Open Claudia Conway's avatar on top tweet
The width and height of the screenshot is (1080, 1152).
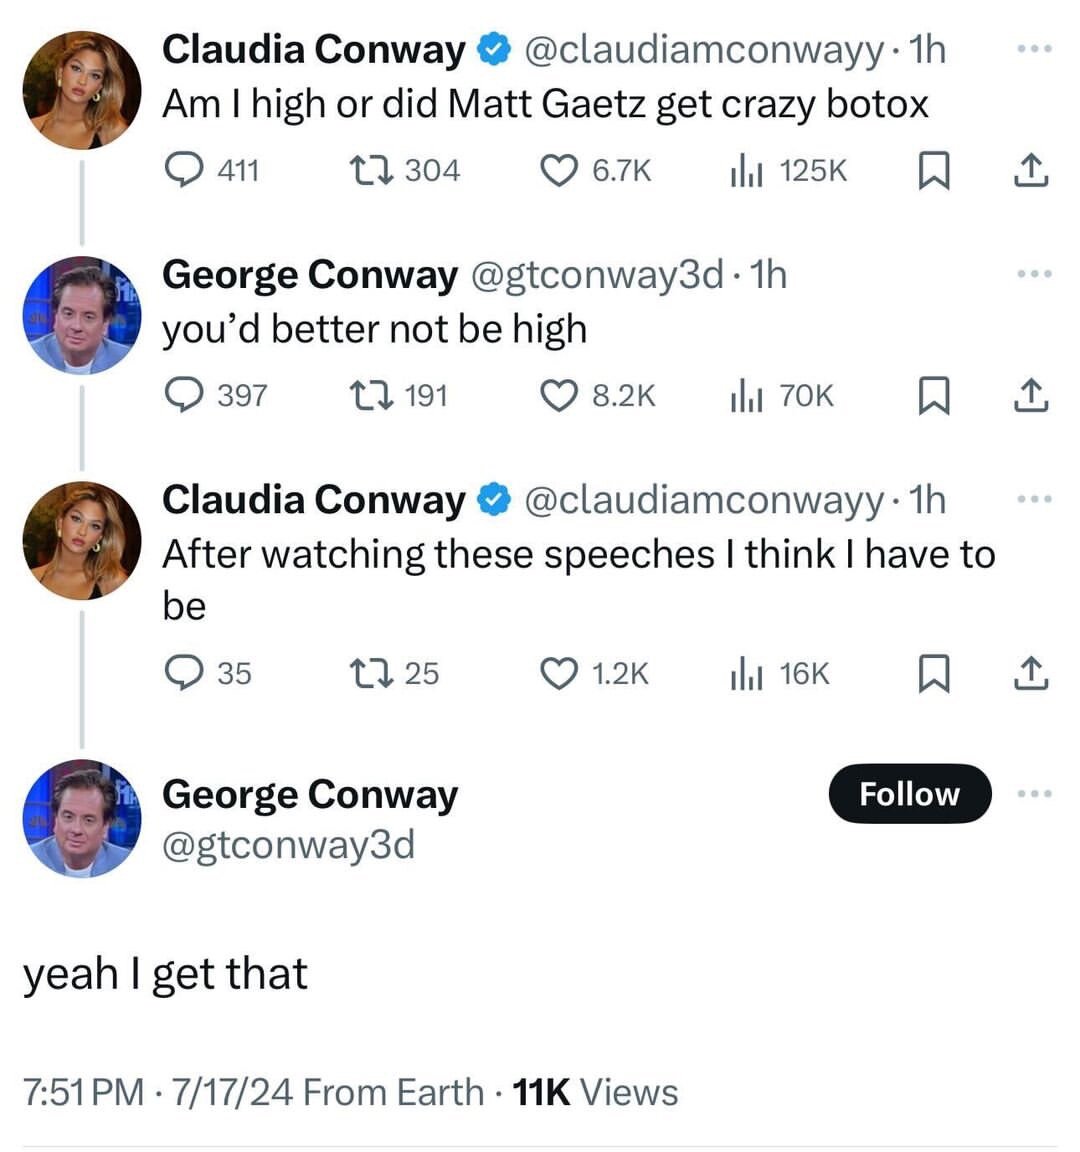(x=81, y=89)
